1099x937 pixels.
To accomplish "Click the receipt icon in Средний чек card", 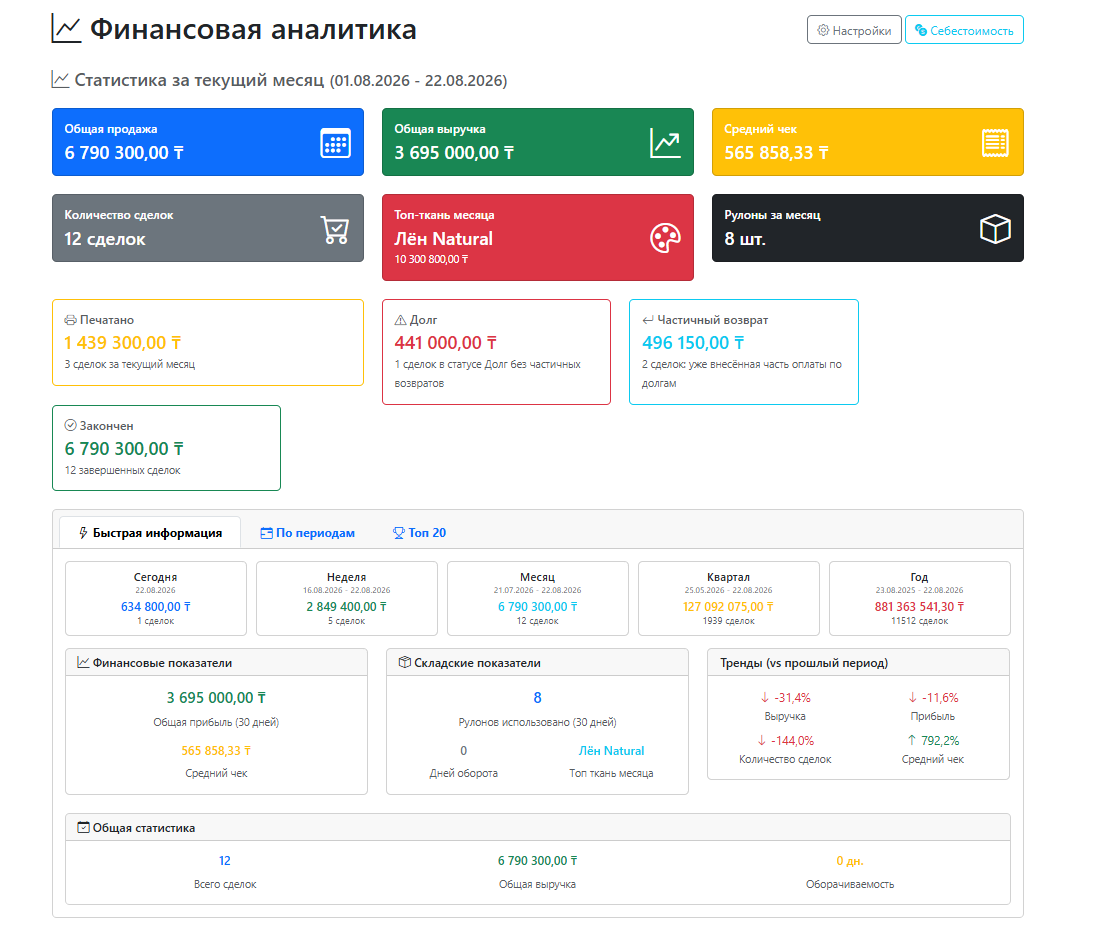I will pos(995,143).
